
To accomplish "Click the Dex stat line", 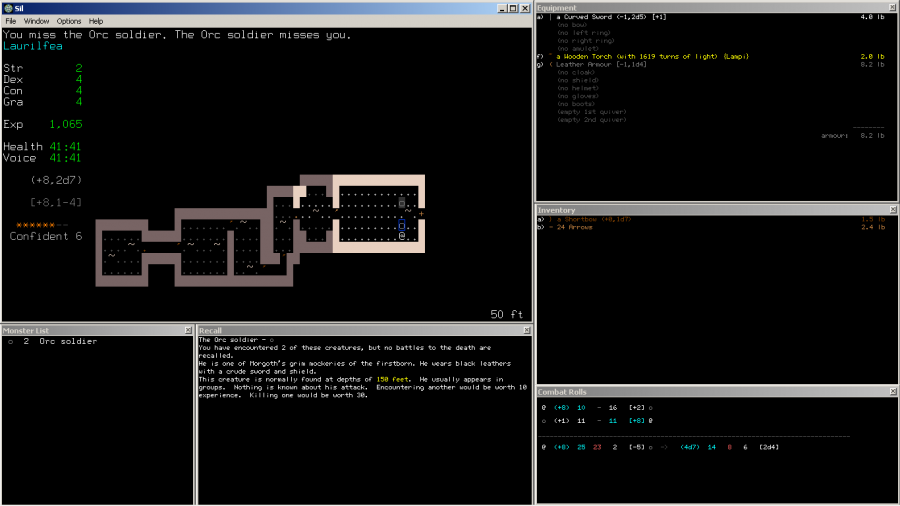I will coord(42,80).
